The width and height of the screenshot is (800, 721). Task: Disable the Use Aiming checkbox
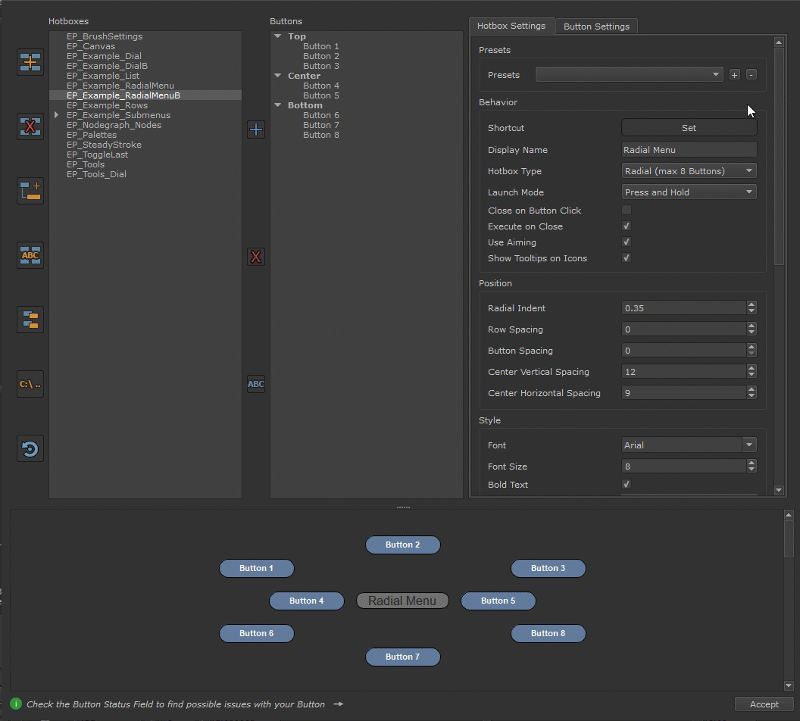click(627, 243)
